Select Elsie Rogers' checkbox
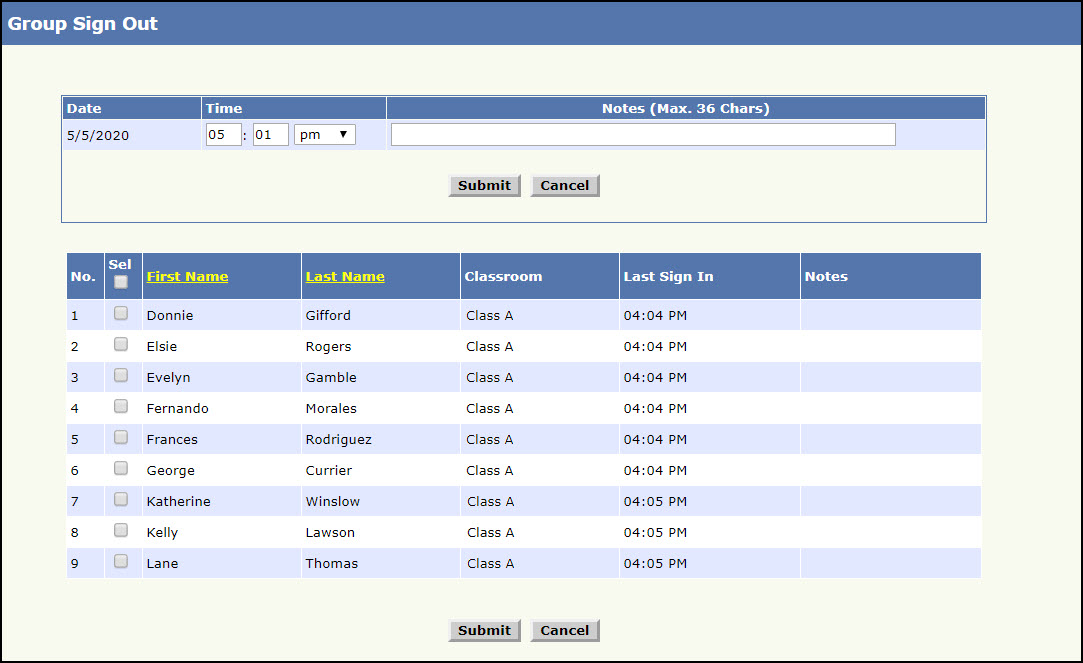This screenshot has height=663, width=1083. pos(121,344)
